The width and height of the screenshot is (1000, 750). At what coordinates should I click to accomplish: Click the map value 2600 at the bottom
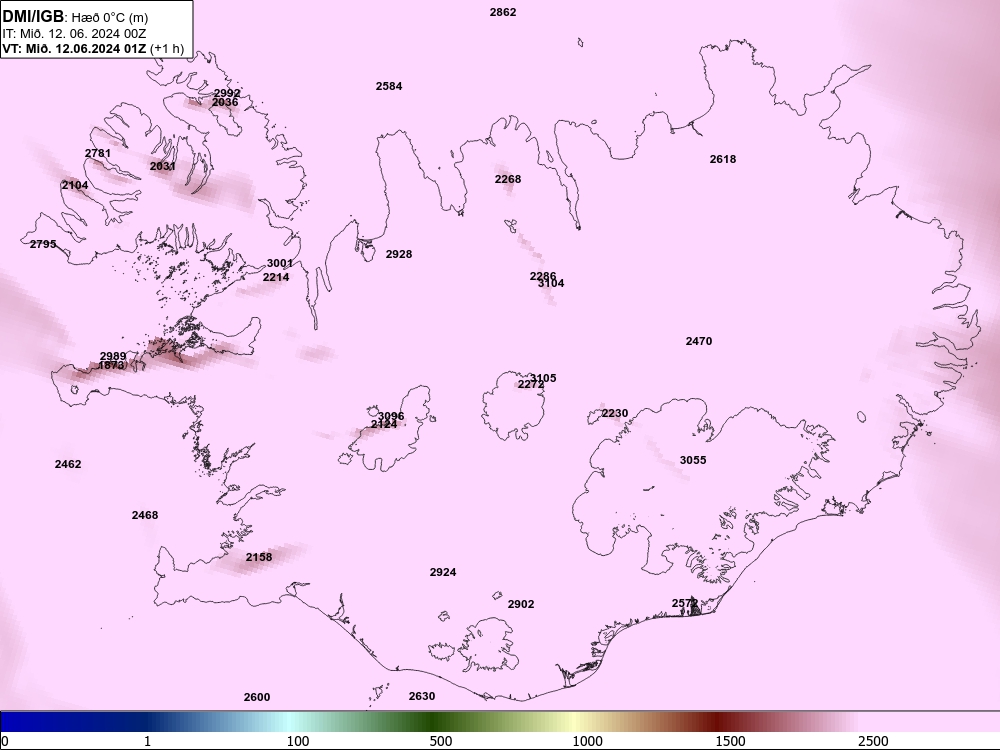[256, 697]
